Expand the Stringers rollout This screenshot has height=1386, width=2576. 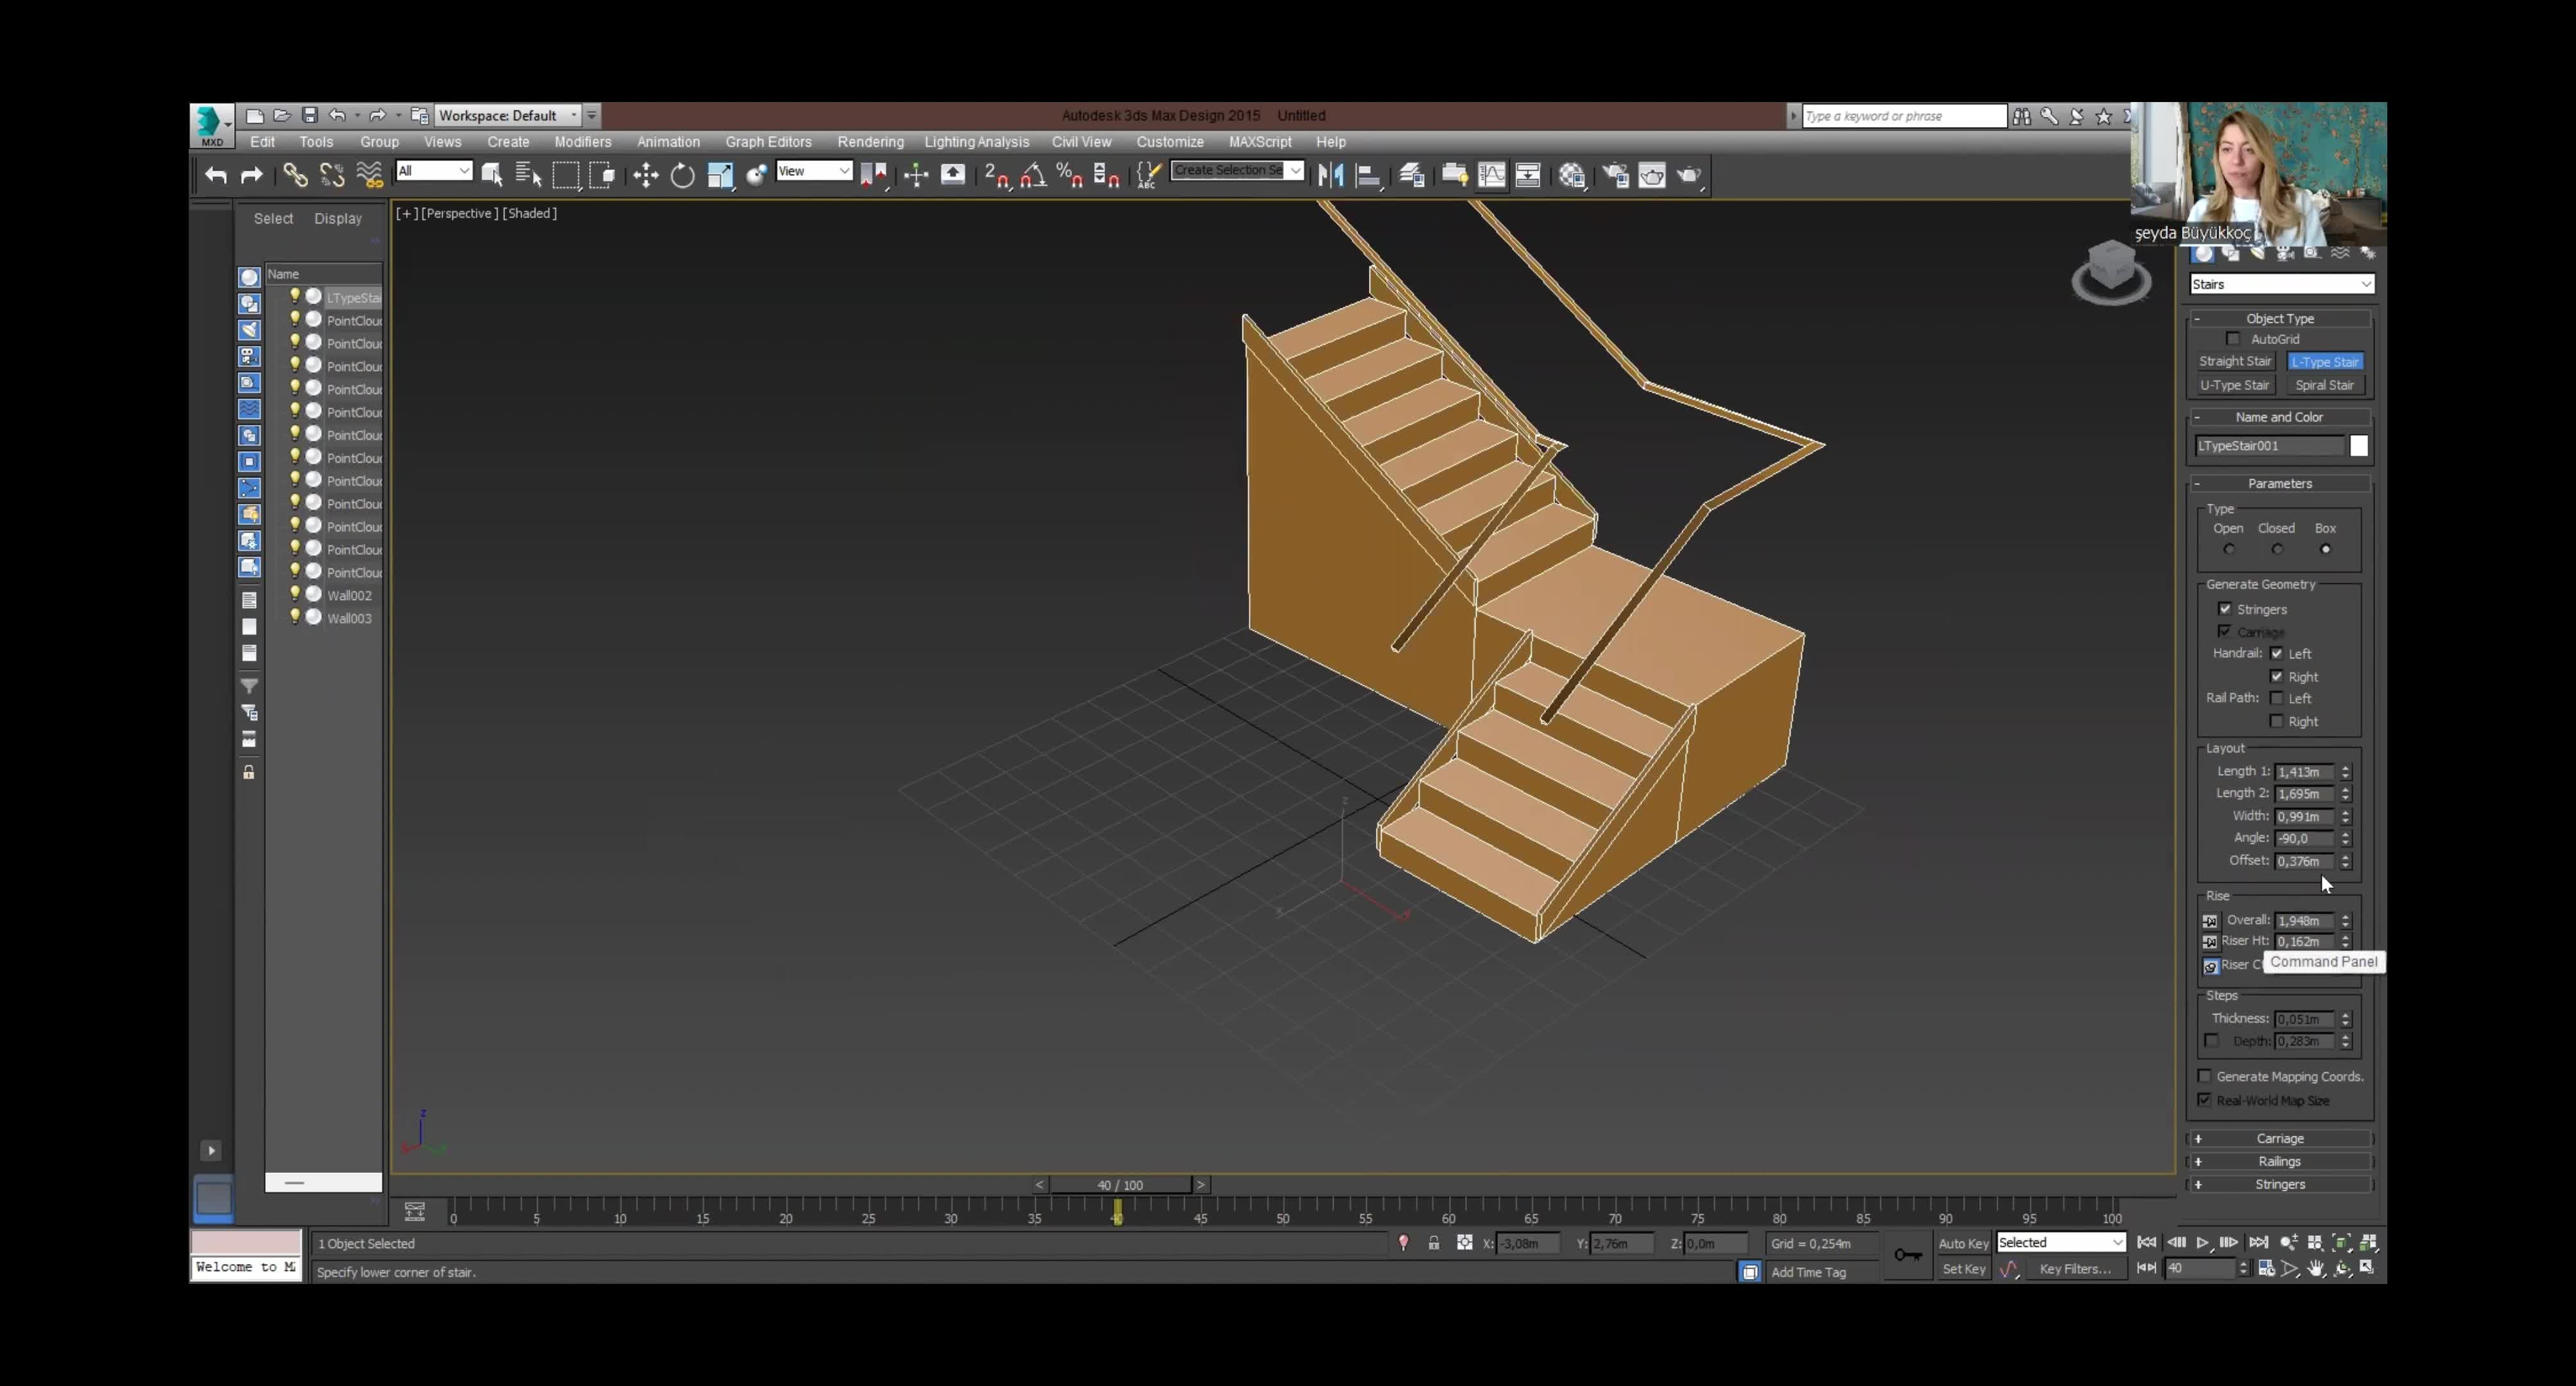point(2280,1184)
